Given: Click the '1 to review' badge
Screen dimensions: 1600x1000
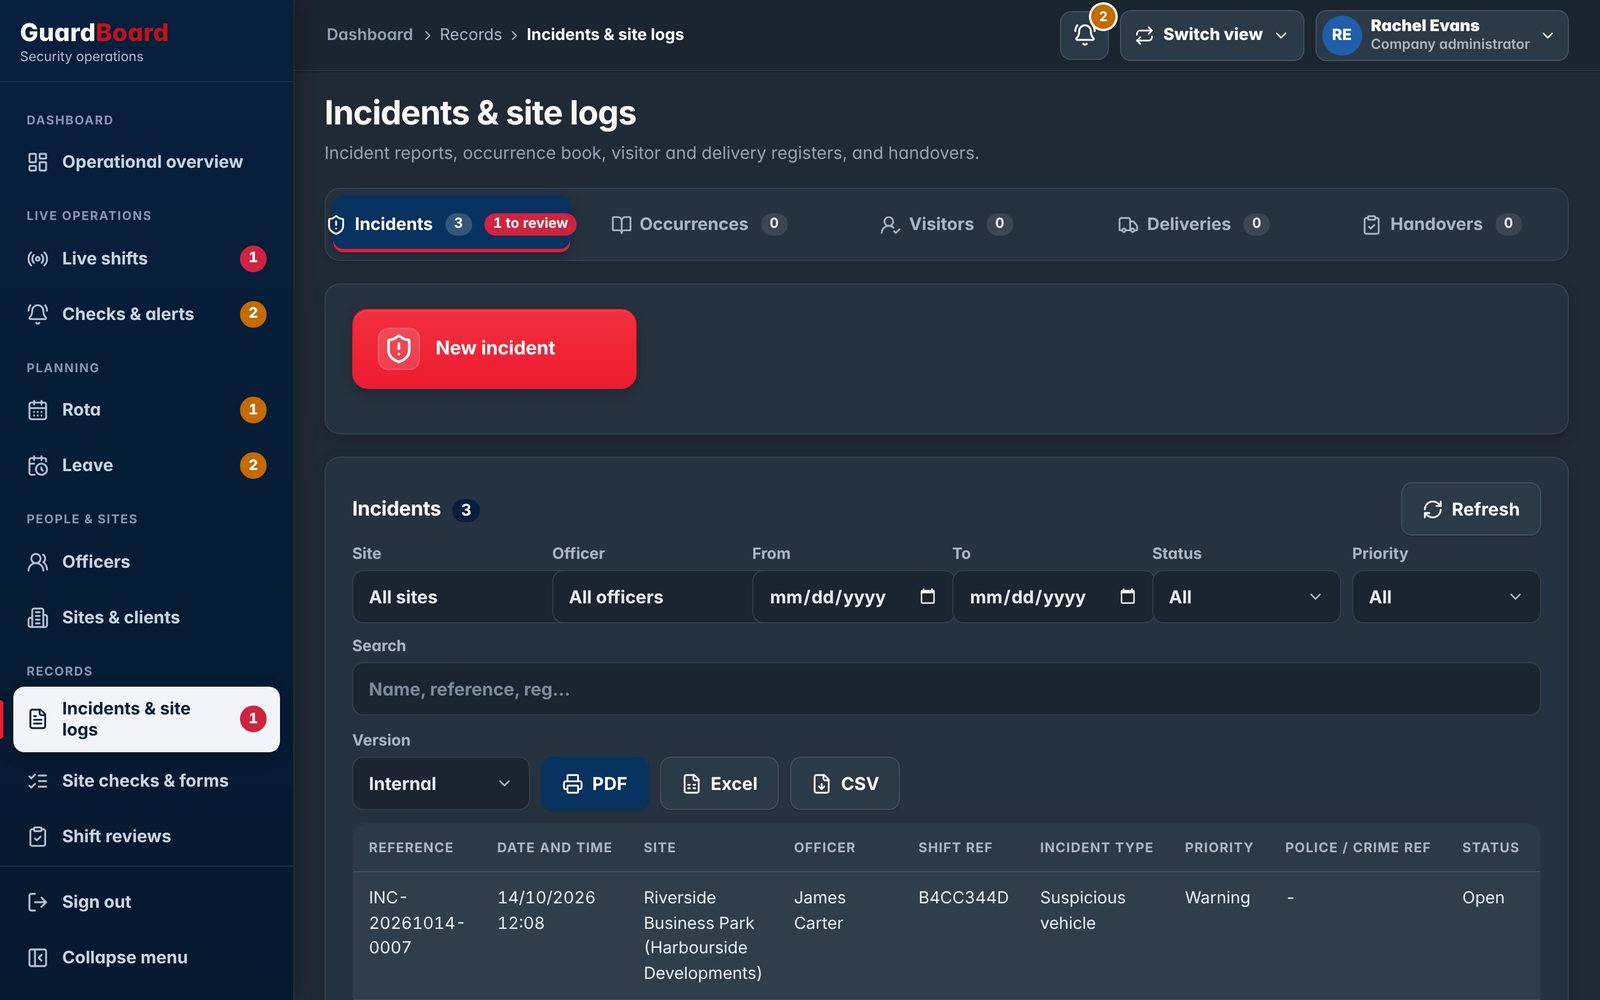Looking at the screenshot, I should point(530,224).
